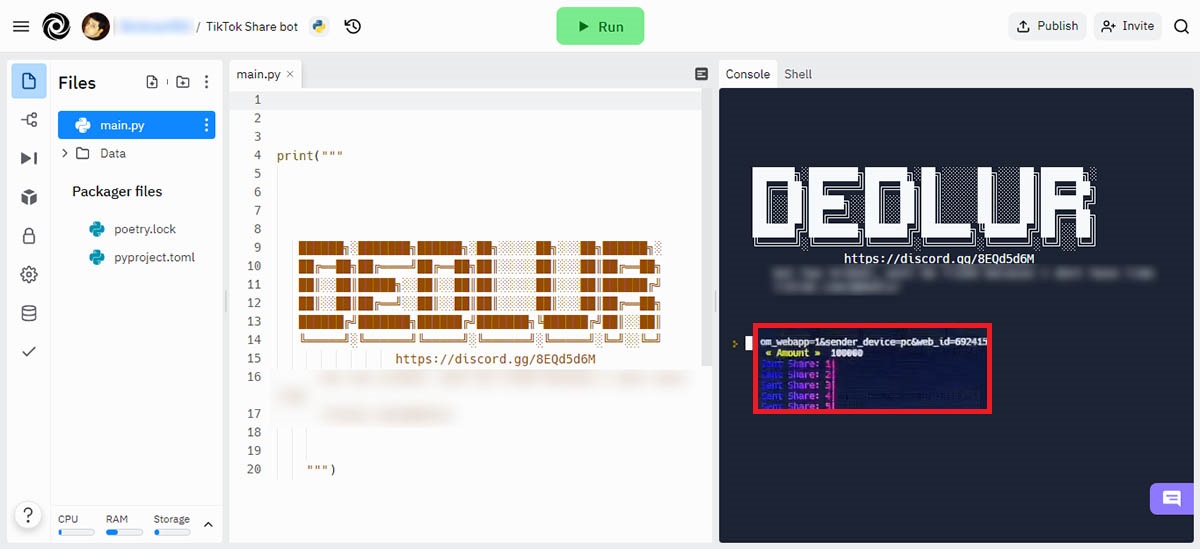Screen dimensions: 1200x549
Task: Open poetry.lock file
Action: coord(144,229)
